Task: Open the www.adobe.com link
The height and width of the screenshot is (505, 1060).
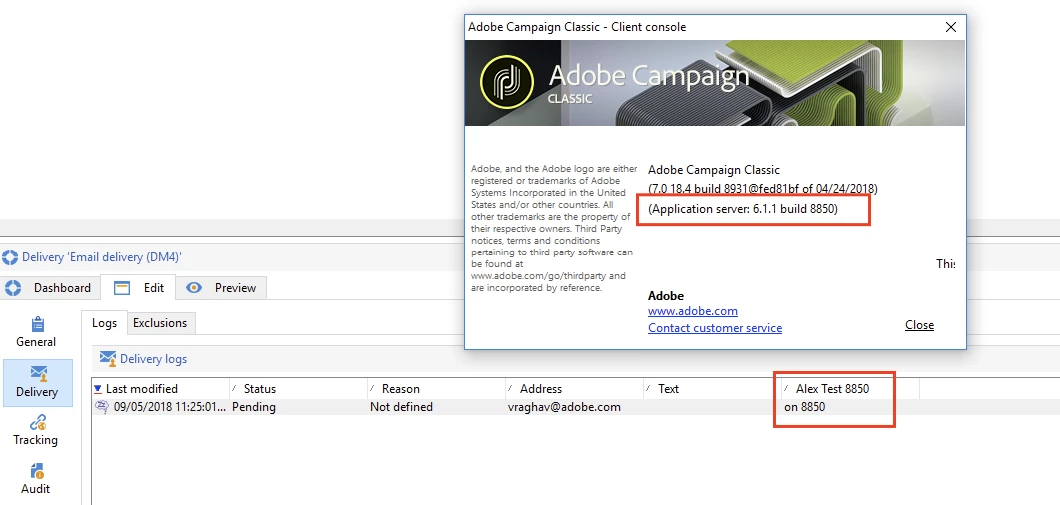Action: (x=693, y=311)
